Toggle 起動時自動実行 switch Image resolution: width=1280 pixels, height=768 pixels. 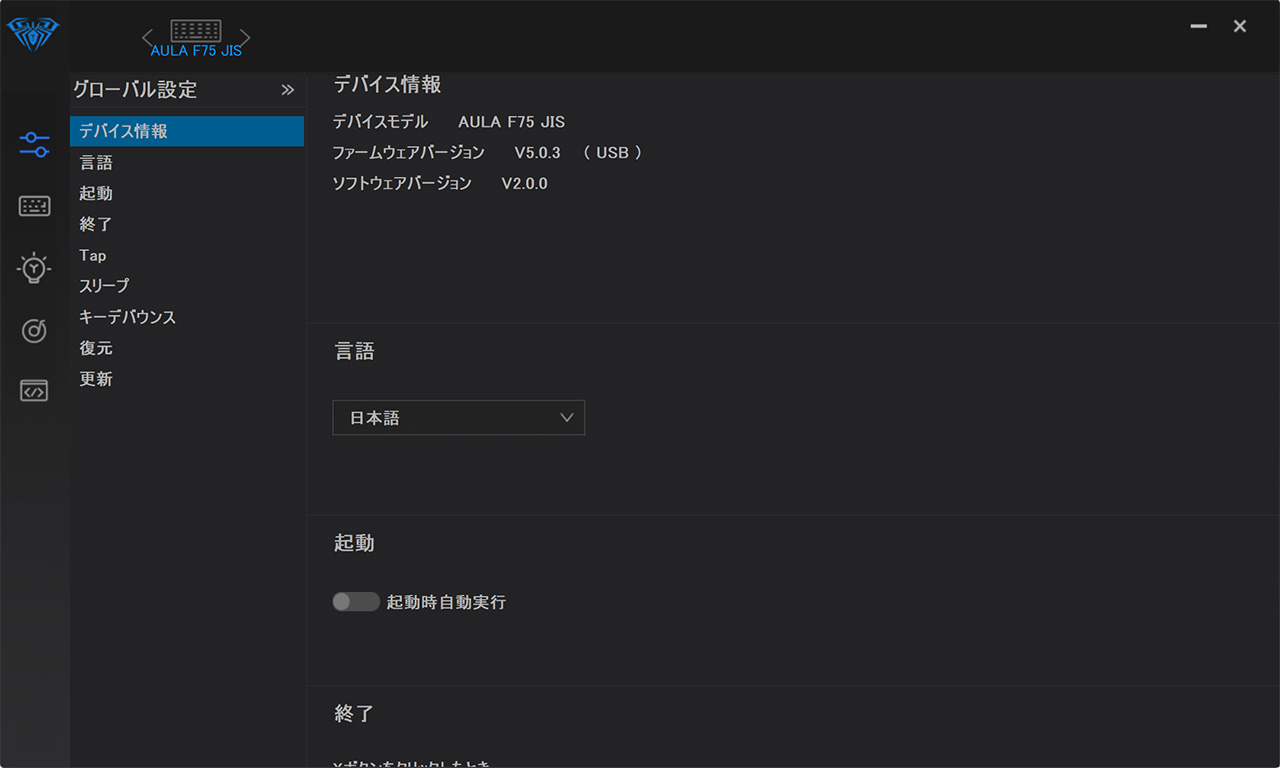[x=356, y=602]
